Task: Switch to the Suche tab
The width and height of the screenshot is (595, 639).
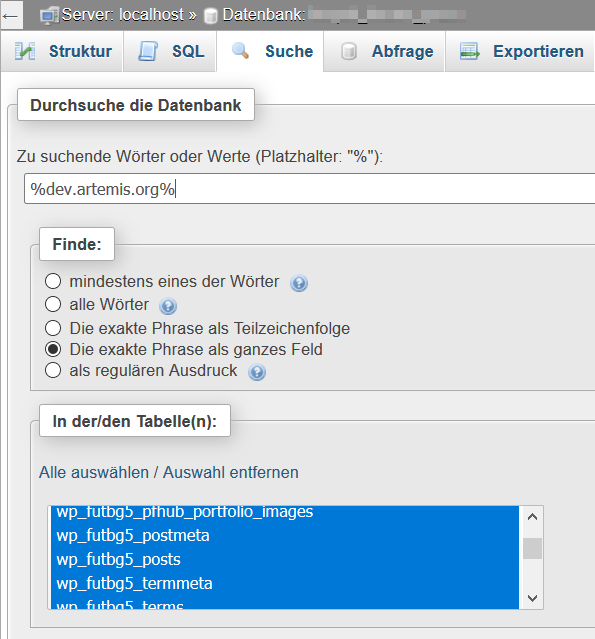Action: click(270, 51)
